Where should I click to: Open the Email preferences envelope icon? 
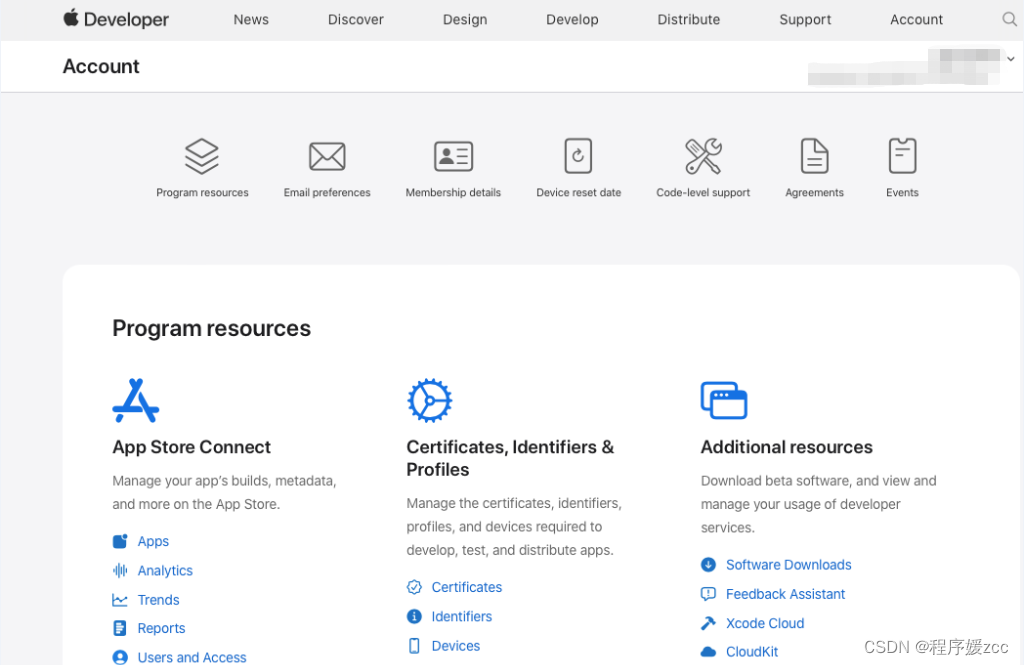pos(327,156)
